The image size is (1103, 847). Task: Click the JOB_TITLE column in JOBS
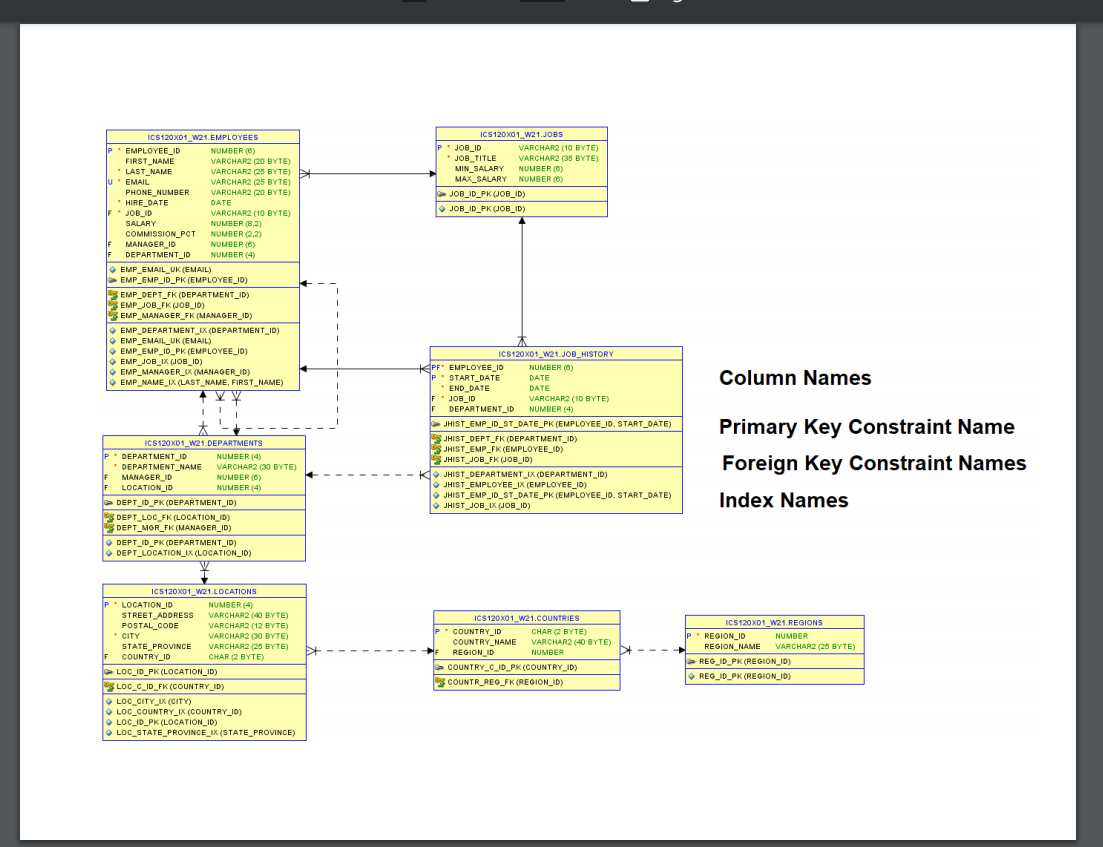[x=475, y=158]
